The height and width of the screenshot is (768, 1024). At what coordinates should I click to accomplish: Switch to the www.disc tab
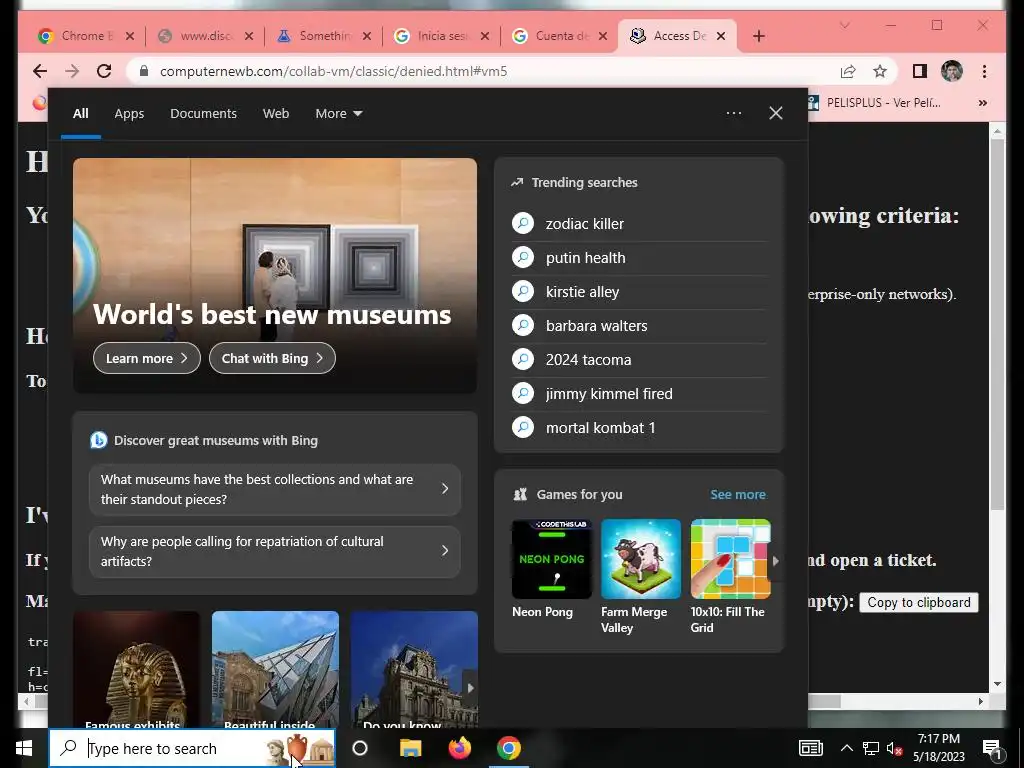coord(206,36)
